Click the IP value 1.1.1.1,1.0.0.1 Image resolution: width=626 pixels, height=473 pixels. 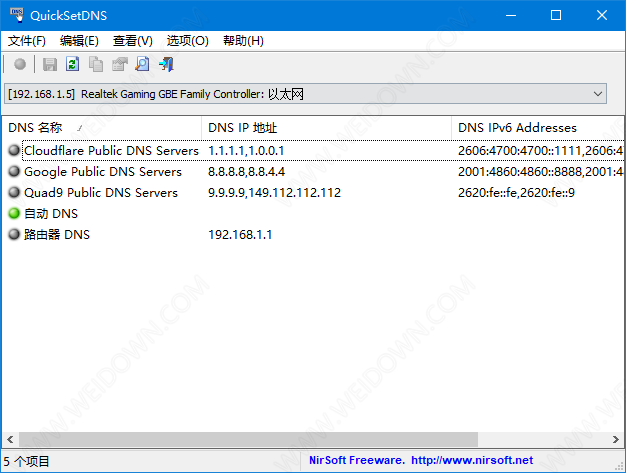pos(246,151)
